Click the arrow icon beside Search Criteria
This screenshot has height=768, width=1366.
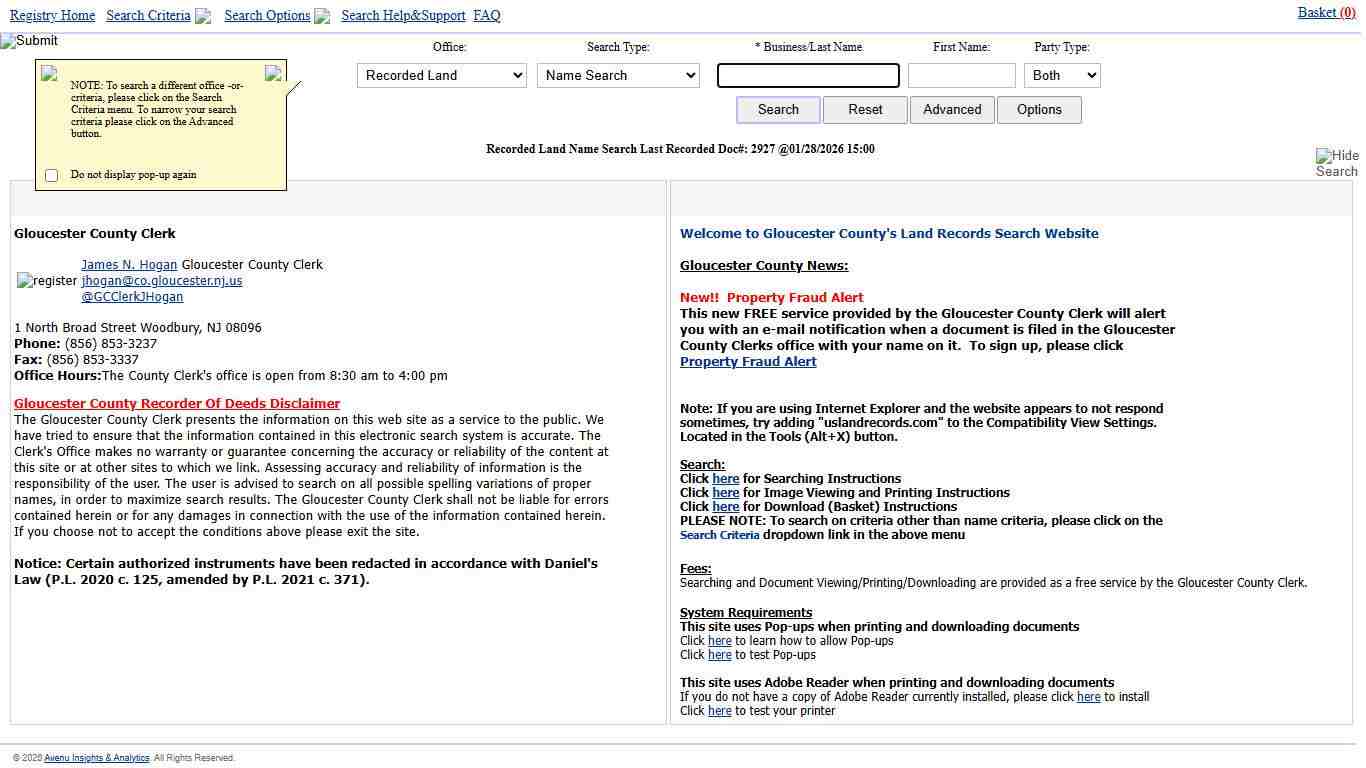coord(203,16)
